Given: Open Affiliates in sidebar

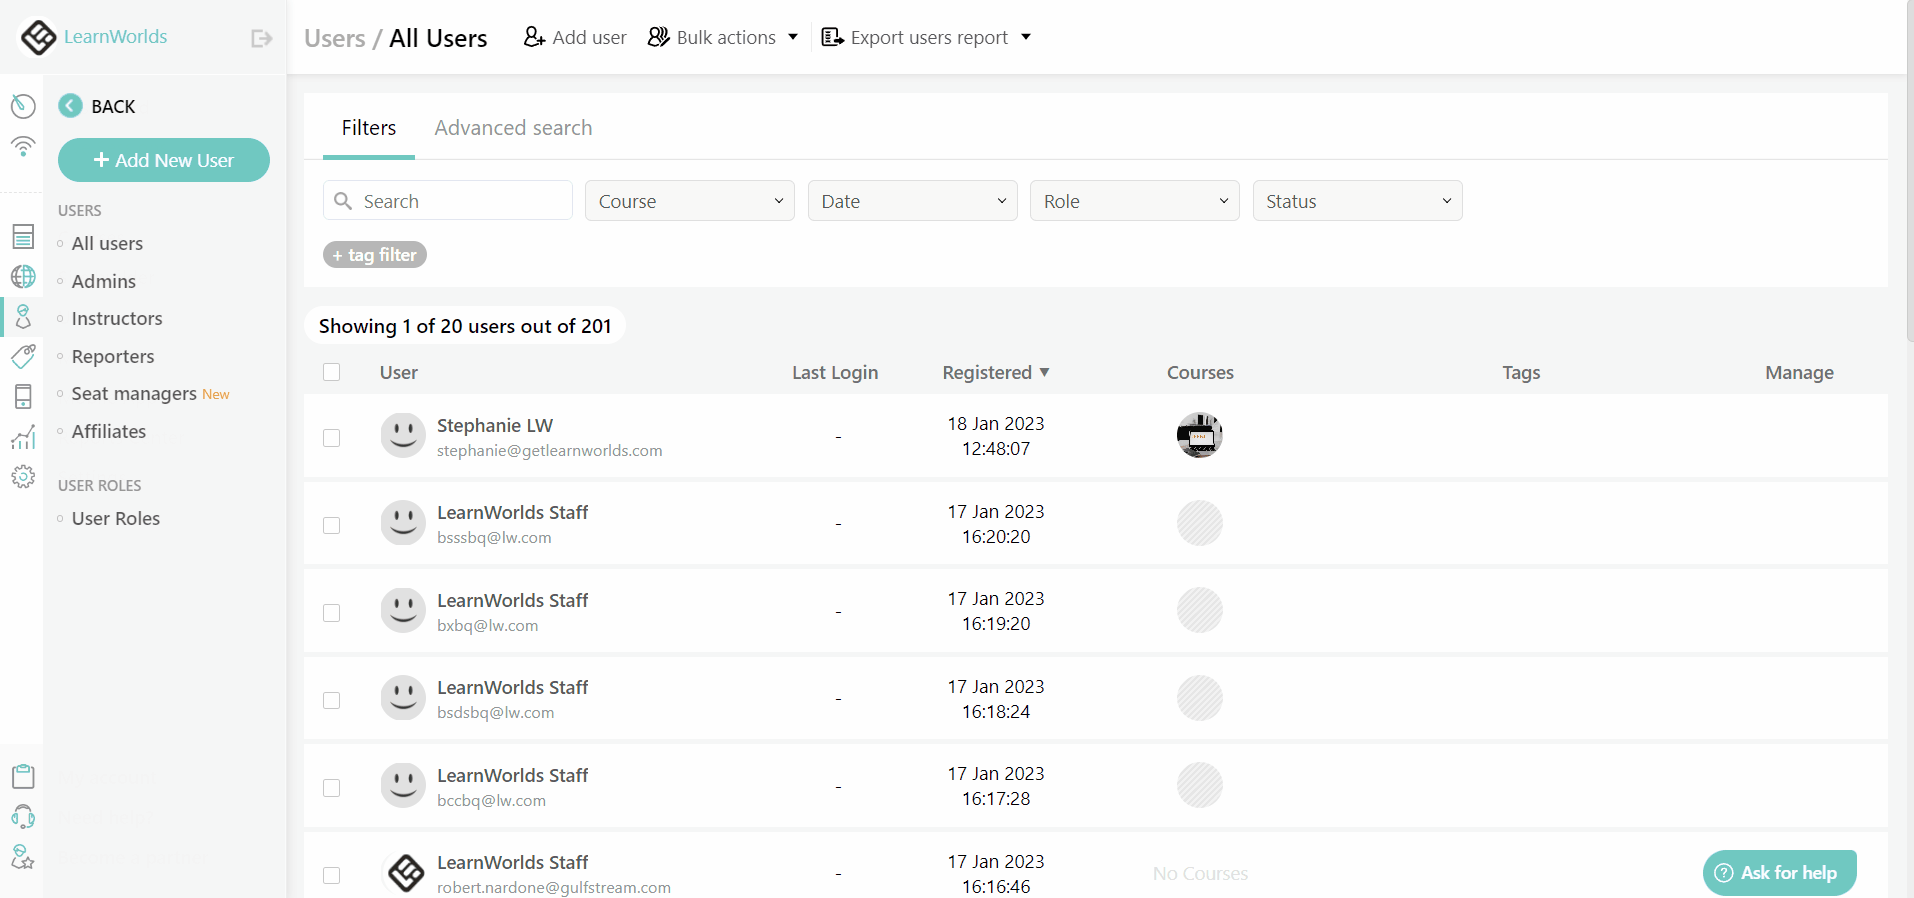Looking at the screenshot, I should (x=109, y=431).
